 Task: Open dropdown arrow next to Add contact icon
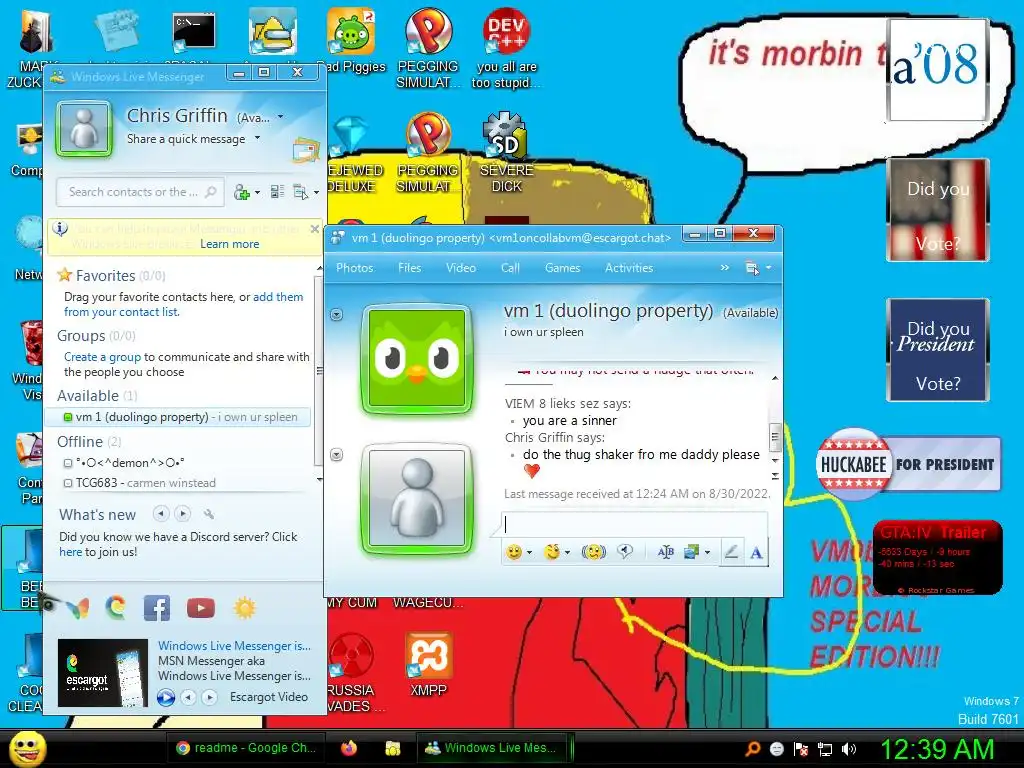[257, 193]
